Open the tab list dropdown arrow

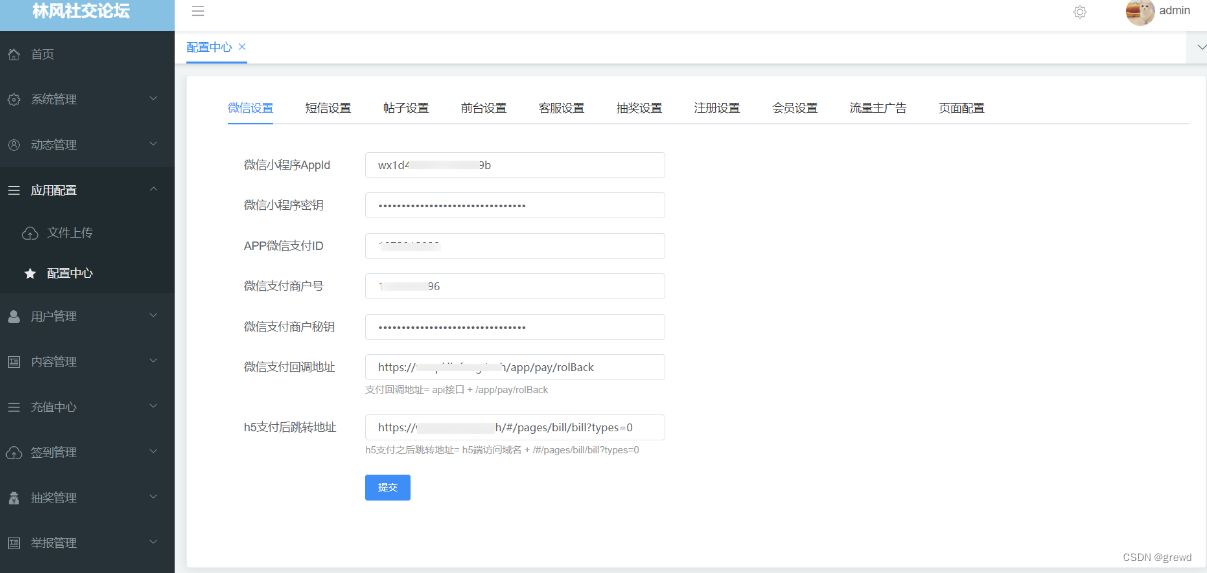tap(1200, 47)
